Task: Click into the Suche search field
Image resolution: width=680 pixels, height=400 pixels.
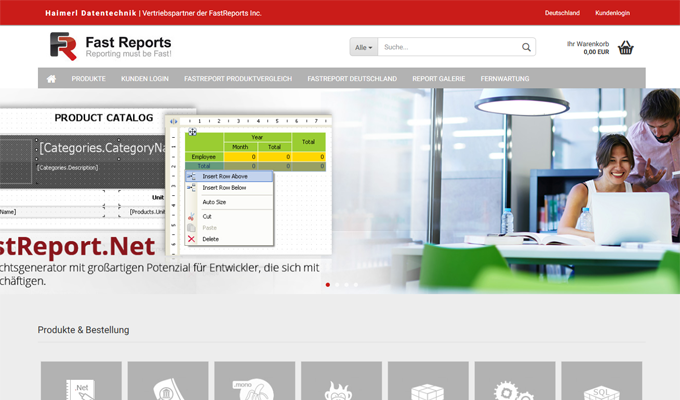Action: (448, 47)
